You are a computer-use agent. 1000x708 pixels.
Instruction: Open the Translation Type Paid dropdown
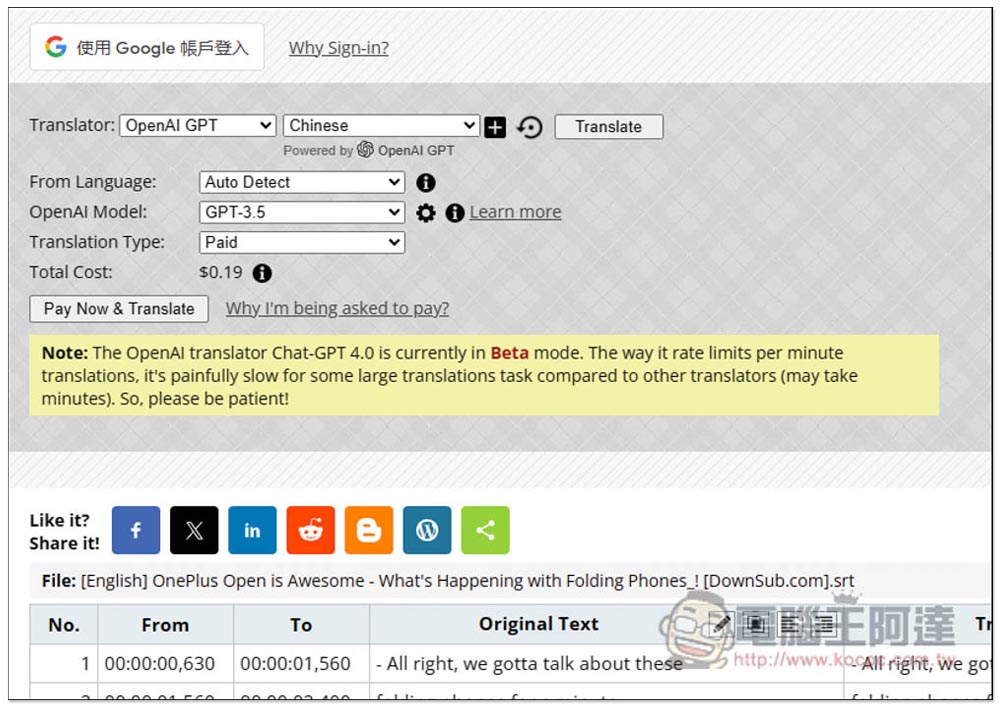point(302,242)
